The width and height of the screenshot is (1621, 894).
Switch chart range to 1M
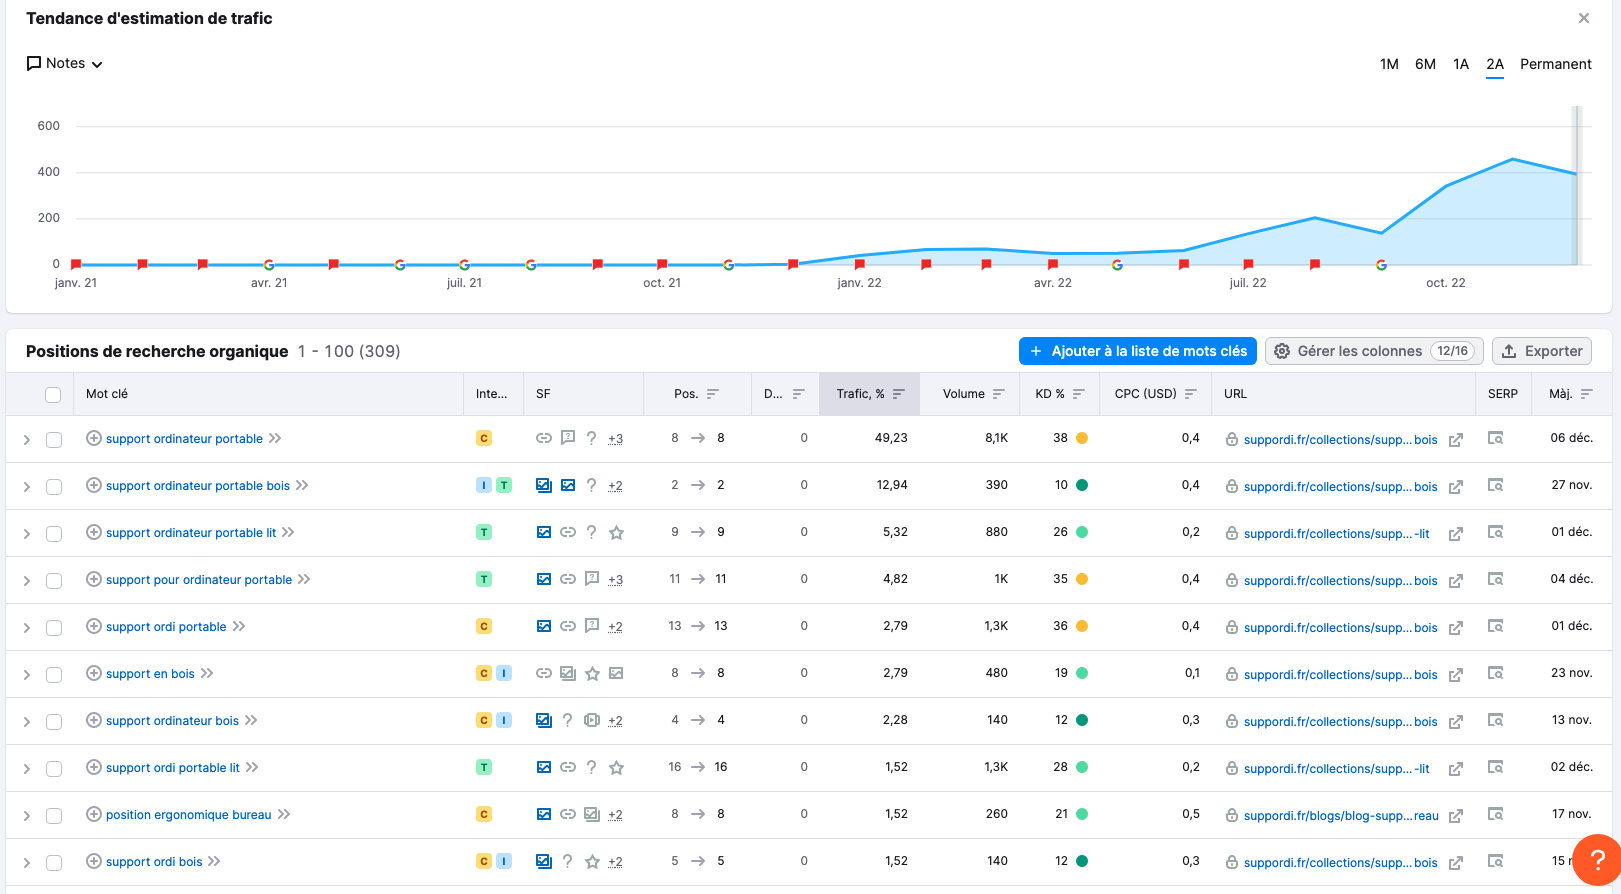tap(1389, 64)
